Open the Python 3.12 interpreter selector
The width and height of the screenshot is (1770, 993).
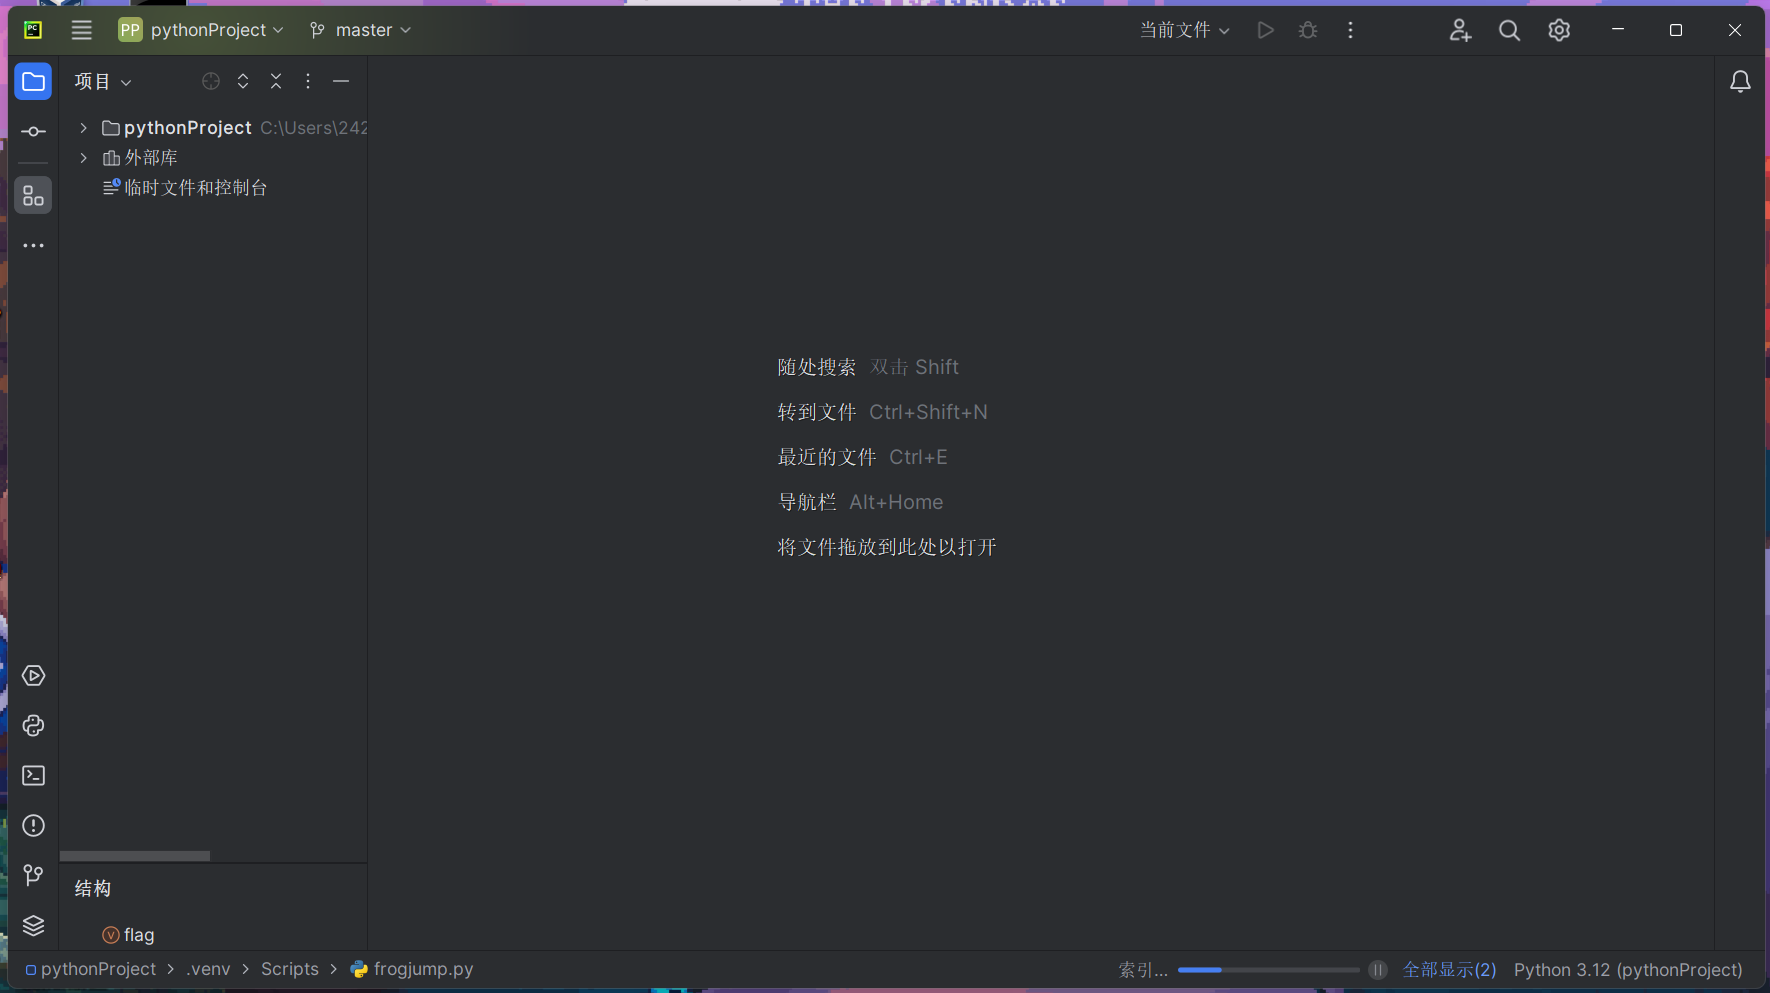pyautogui.click(x=1628, y=970)
